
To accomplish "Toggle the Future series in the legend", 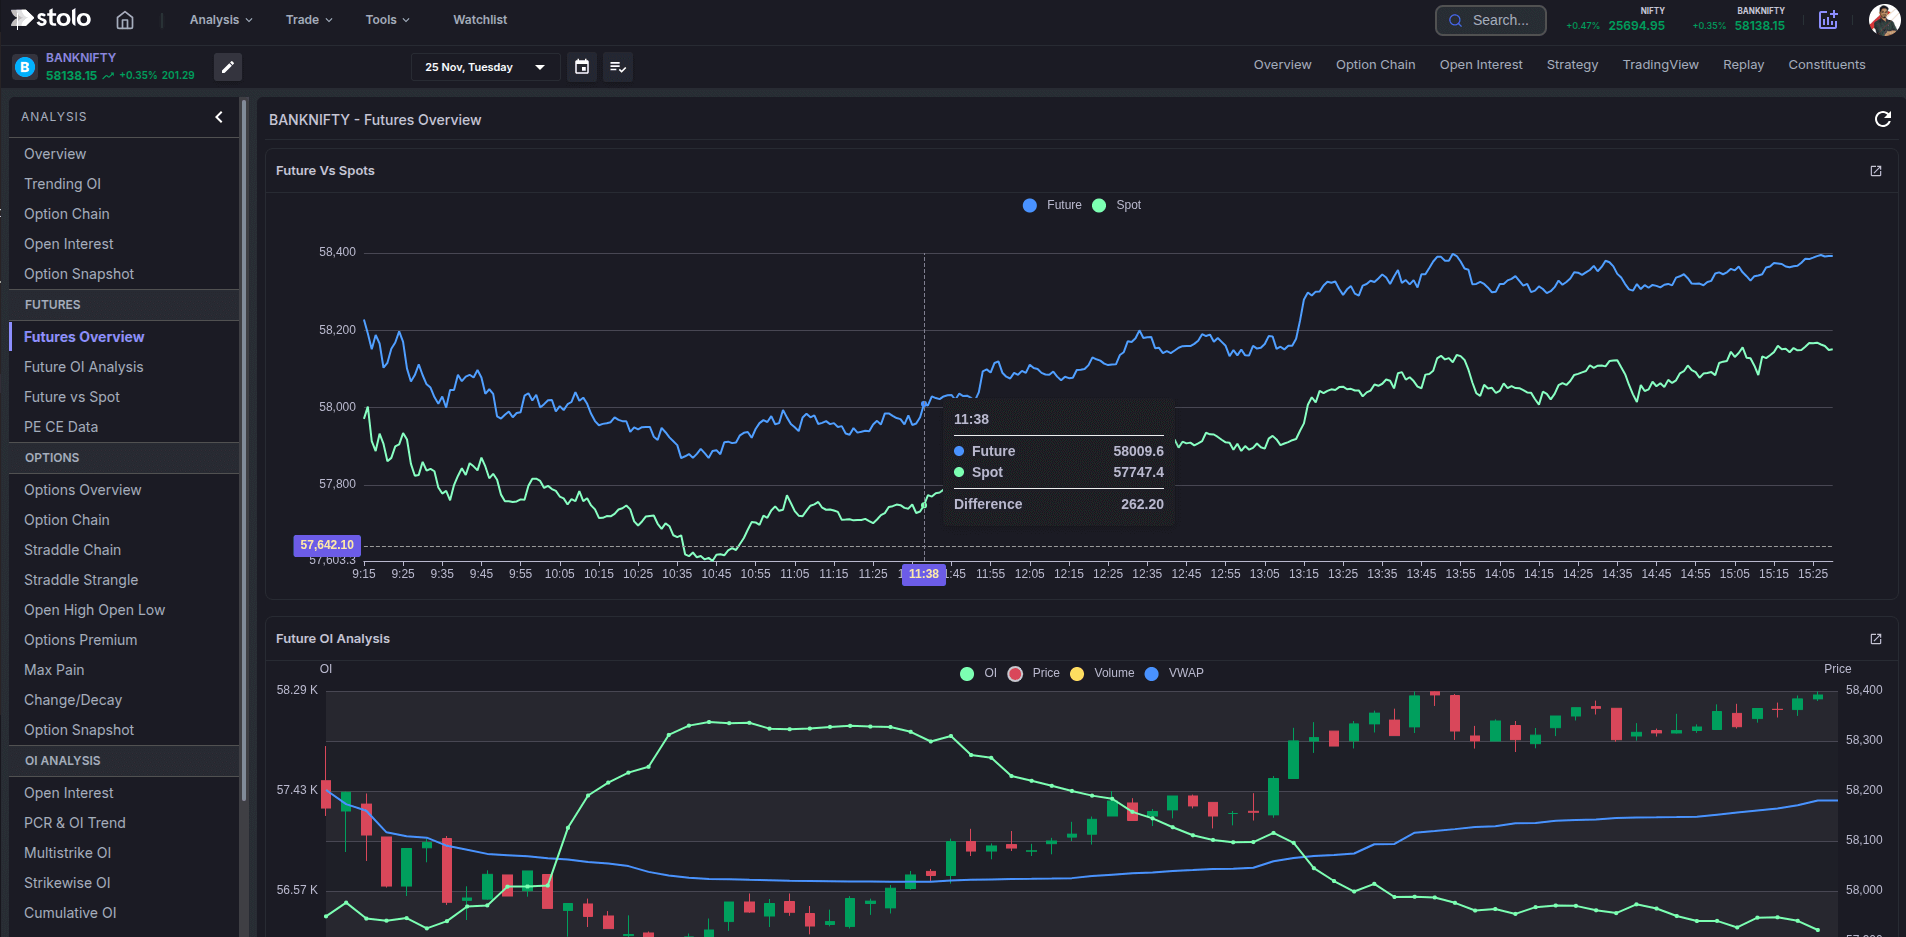I will [1051, 205].
